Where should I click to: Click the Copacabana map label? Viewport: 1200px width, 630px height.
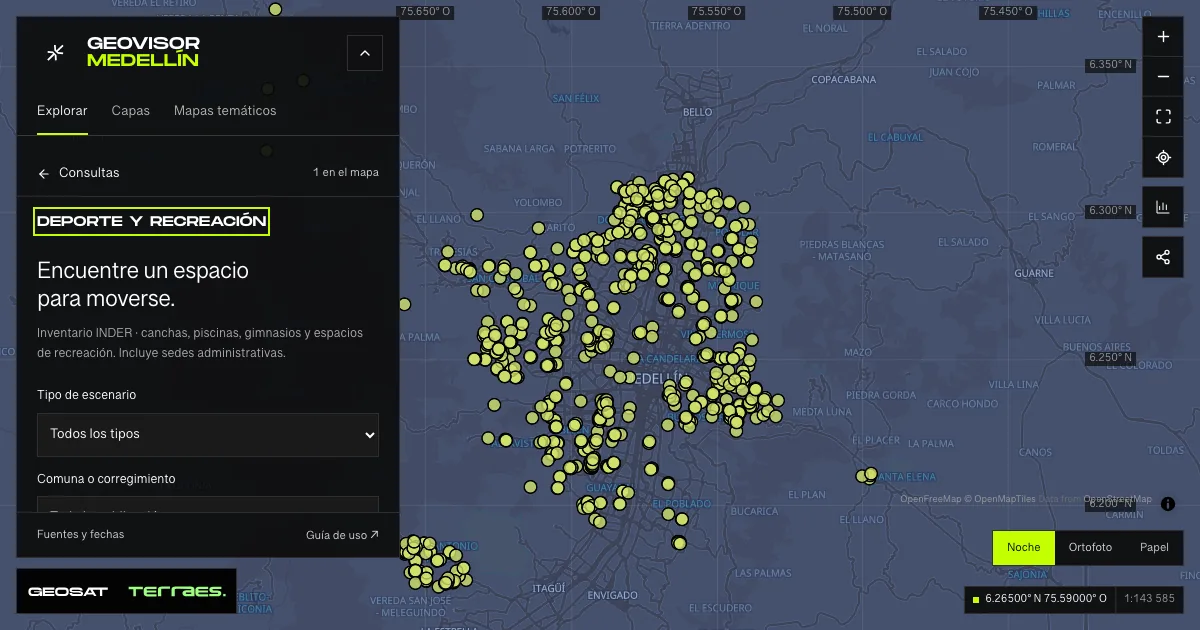tap(844, 79)
